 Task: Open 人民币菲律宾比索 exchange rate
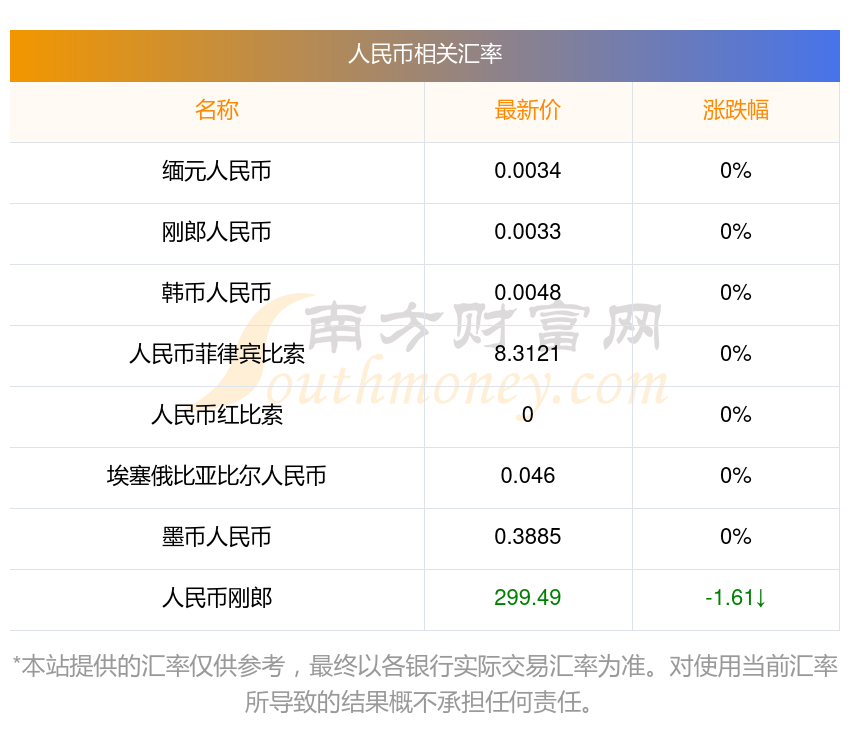pos(217,354)
